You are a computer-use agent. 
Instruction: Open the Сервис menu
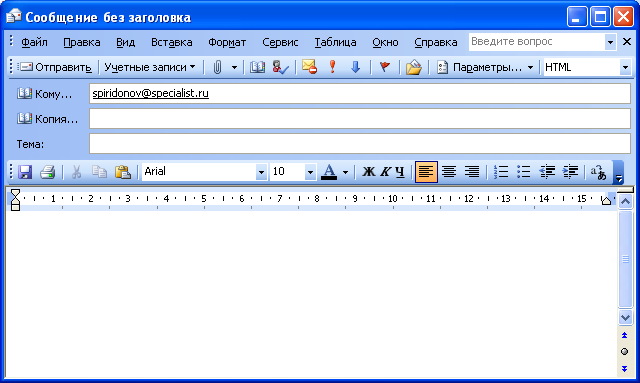pyautogui.click(x=280, y=42)
